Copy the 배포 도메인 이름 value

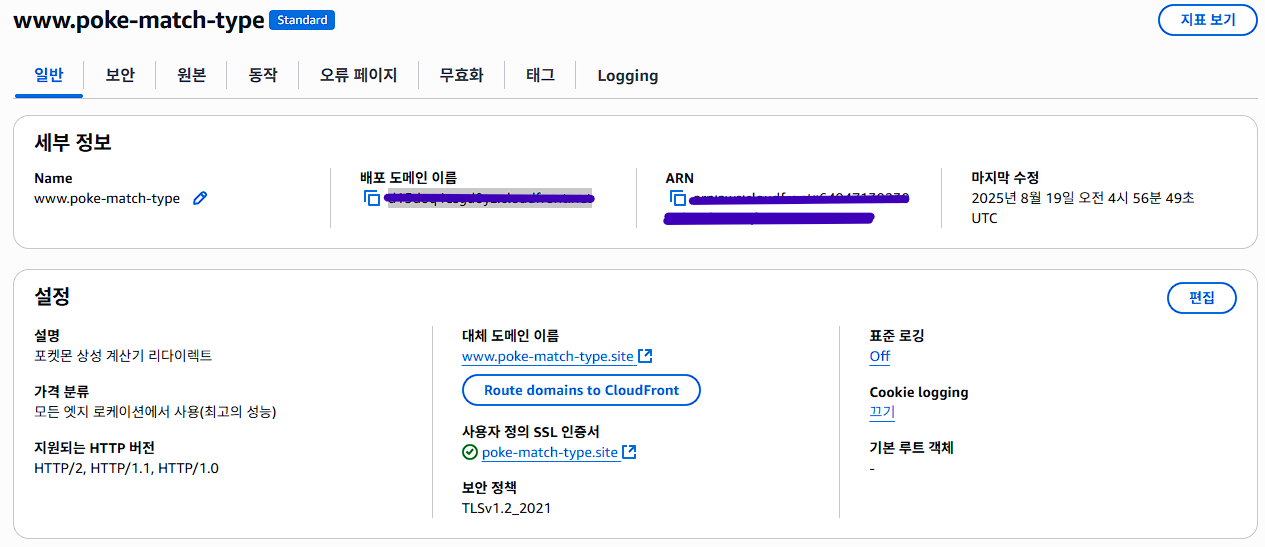click(x=372, y=198)
